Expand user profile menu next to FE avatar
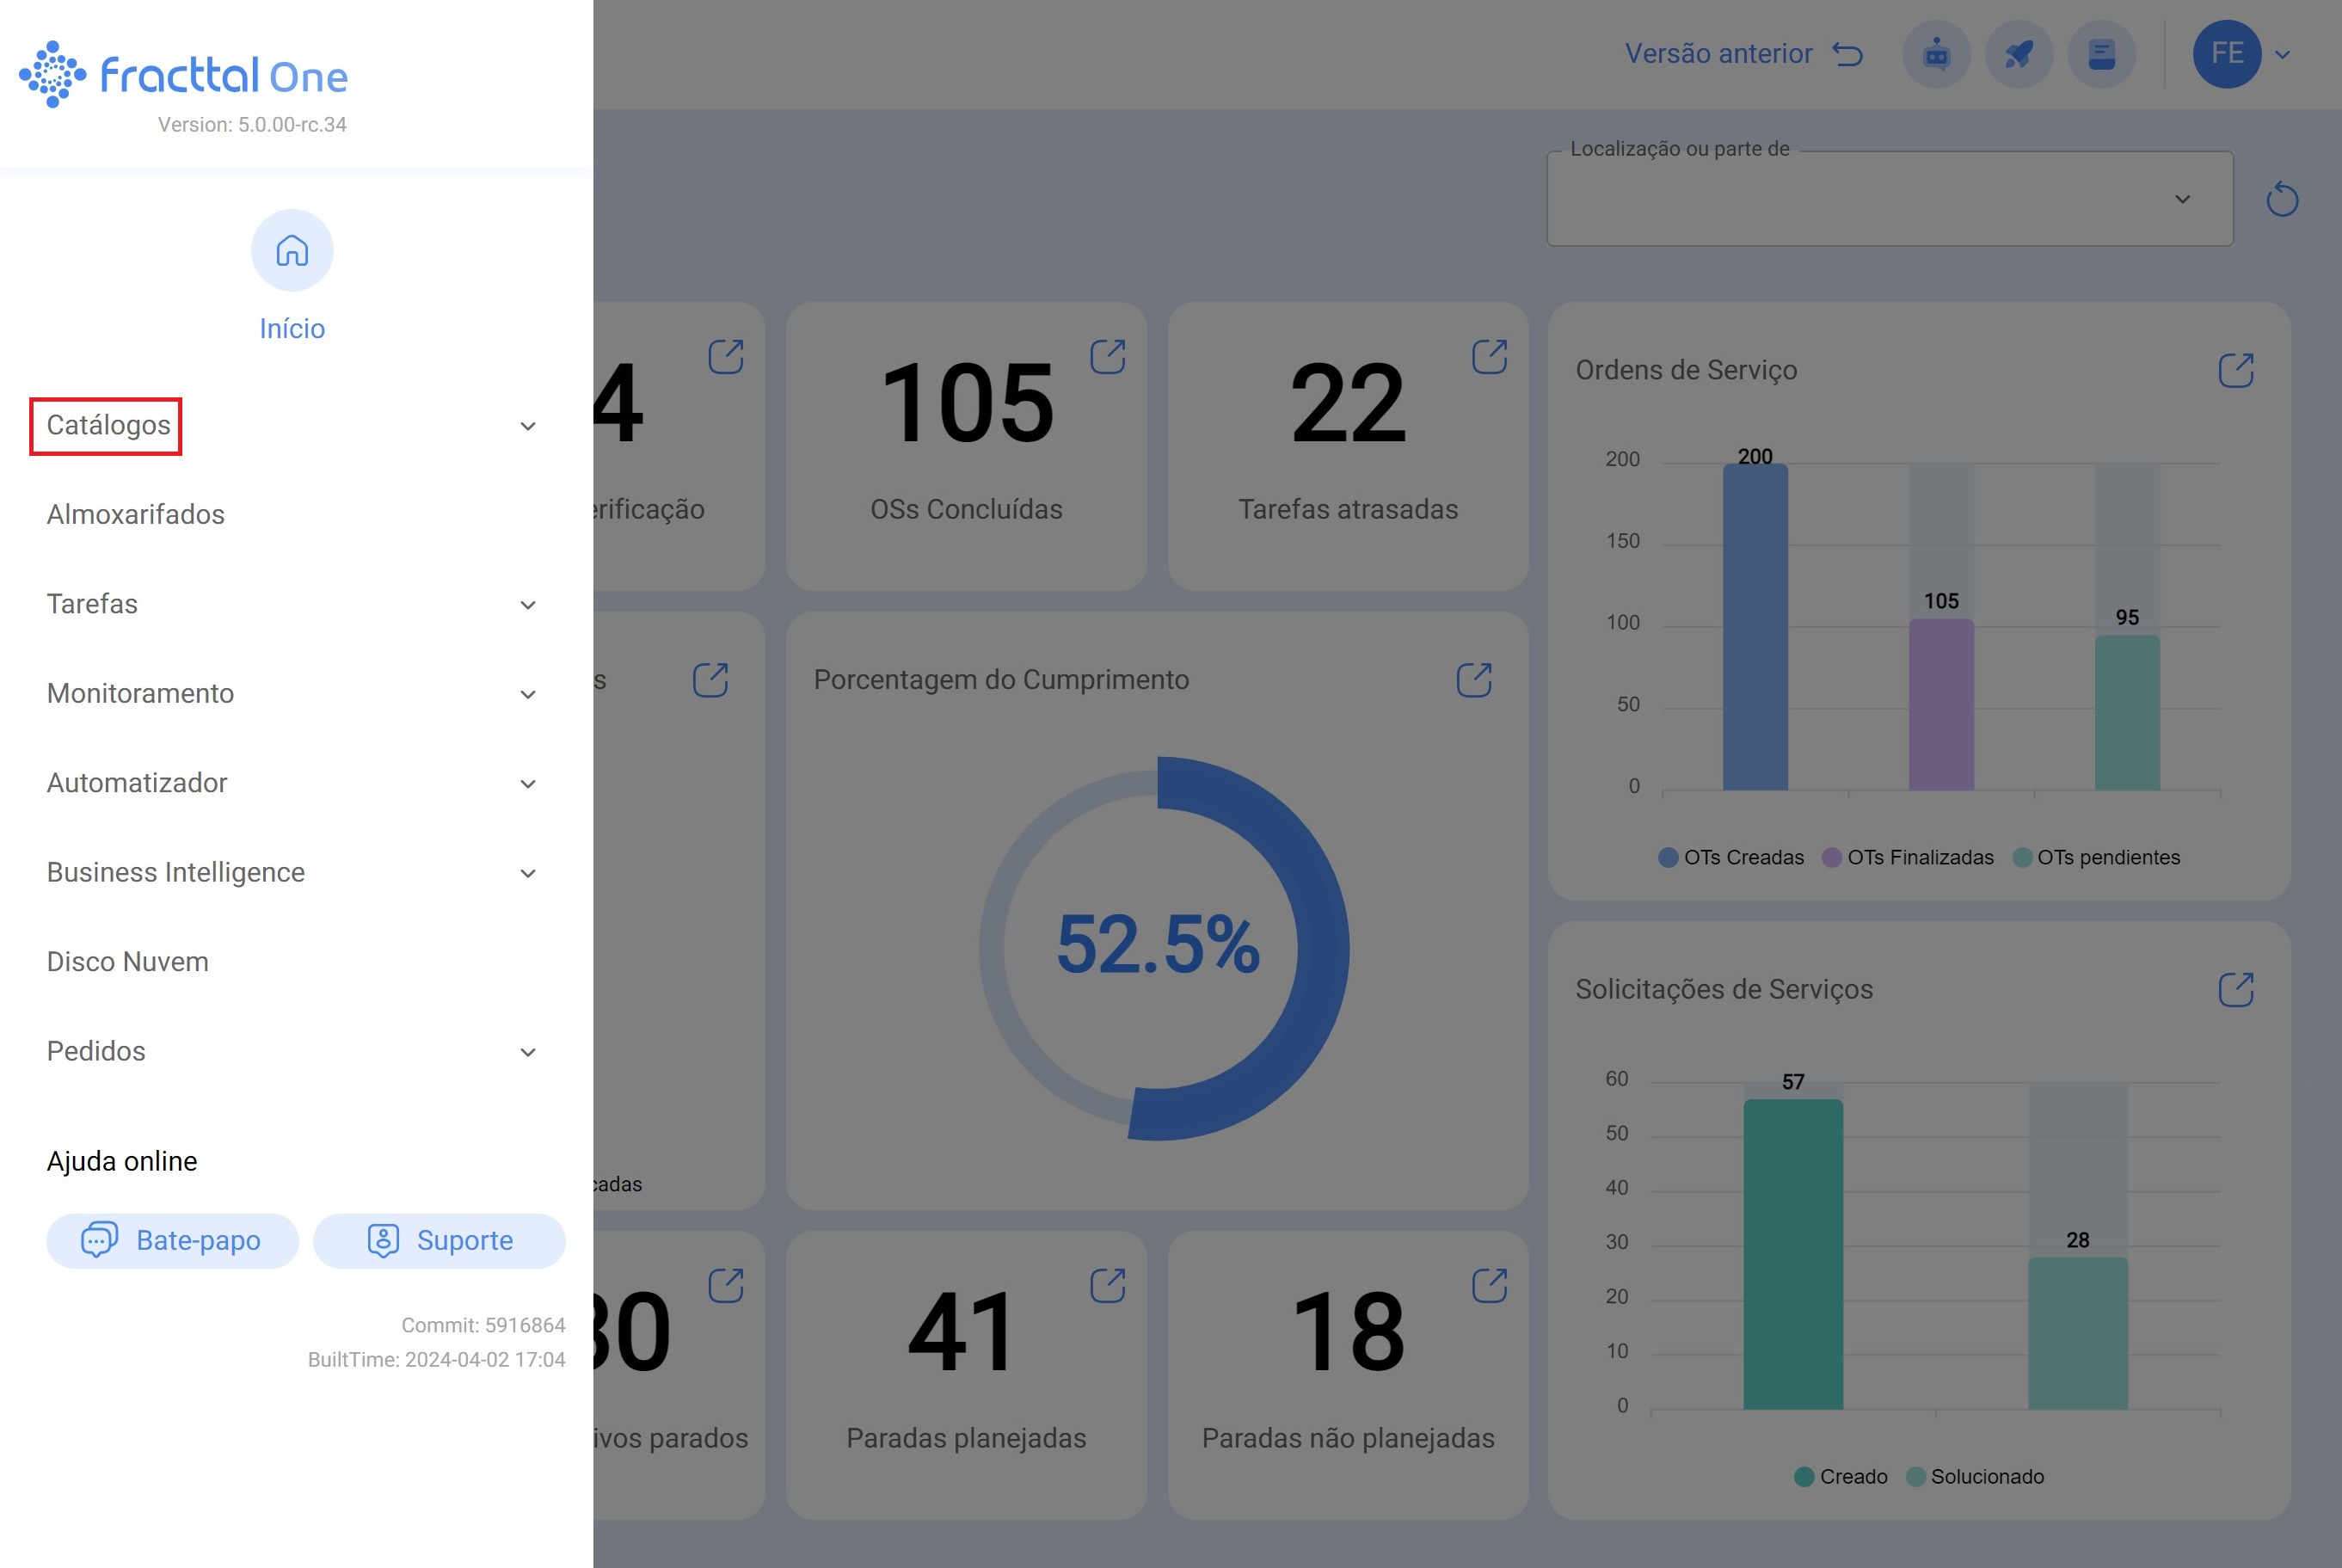 [2282, 55]
